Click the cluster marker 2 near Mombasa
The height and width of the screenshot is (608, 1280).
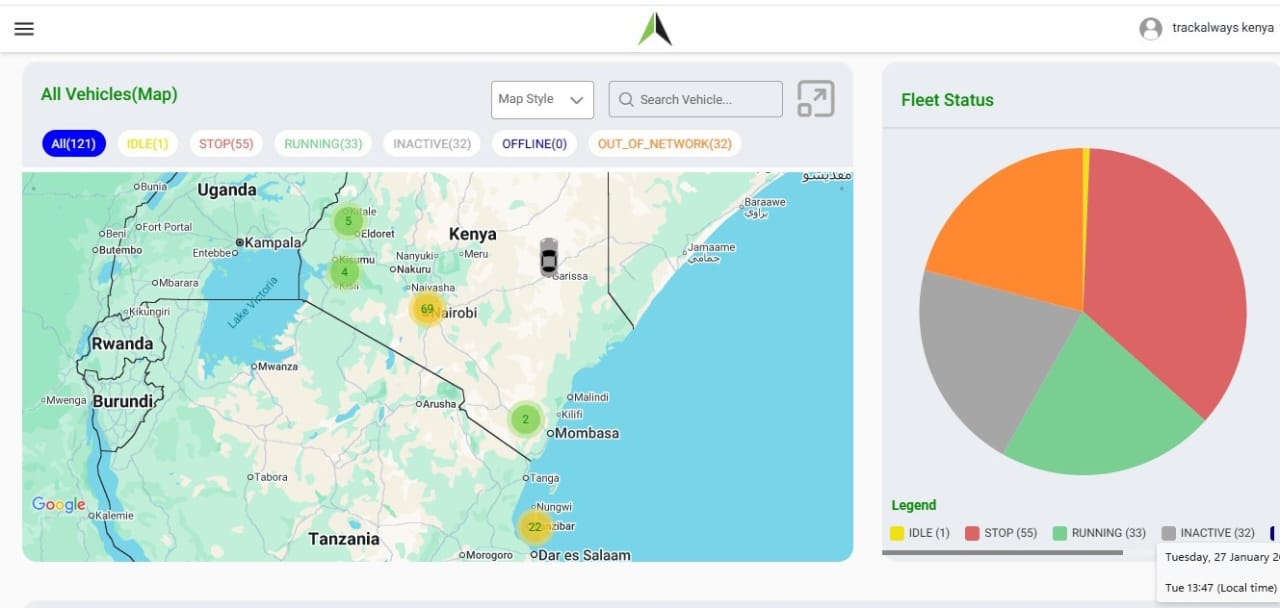point(525,419)
